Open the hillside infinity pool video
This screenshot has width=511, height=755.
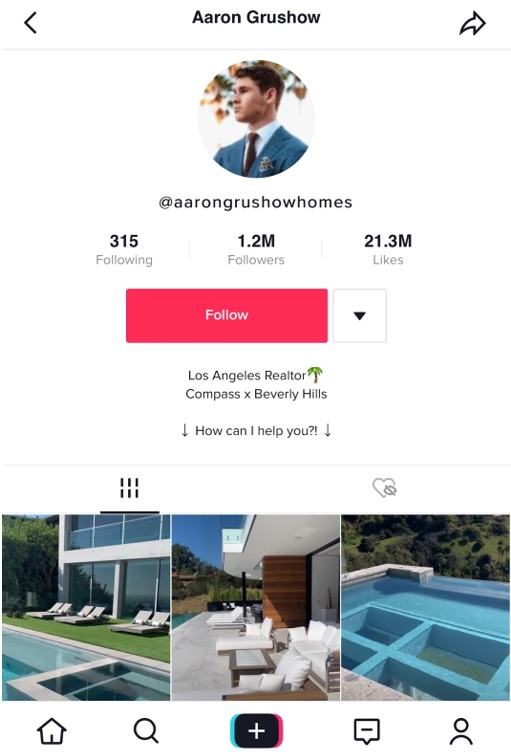click(426, 607)
